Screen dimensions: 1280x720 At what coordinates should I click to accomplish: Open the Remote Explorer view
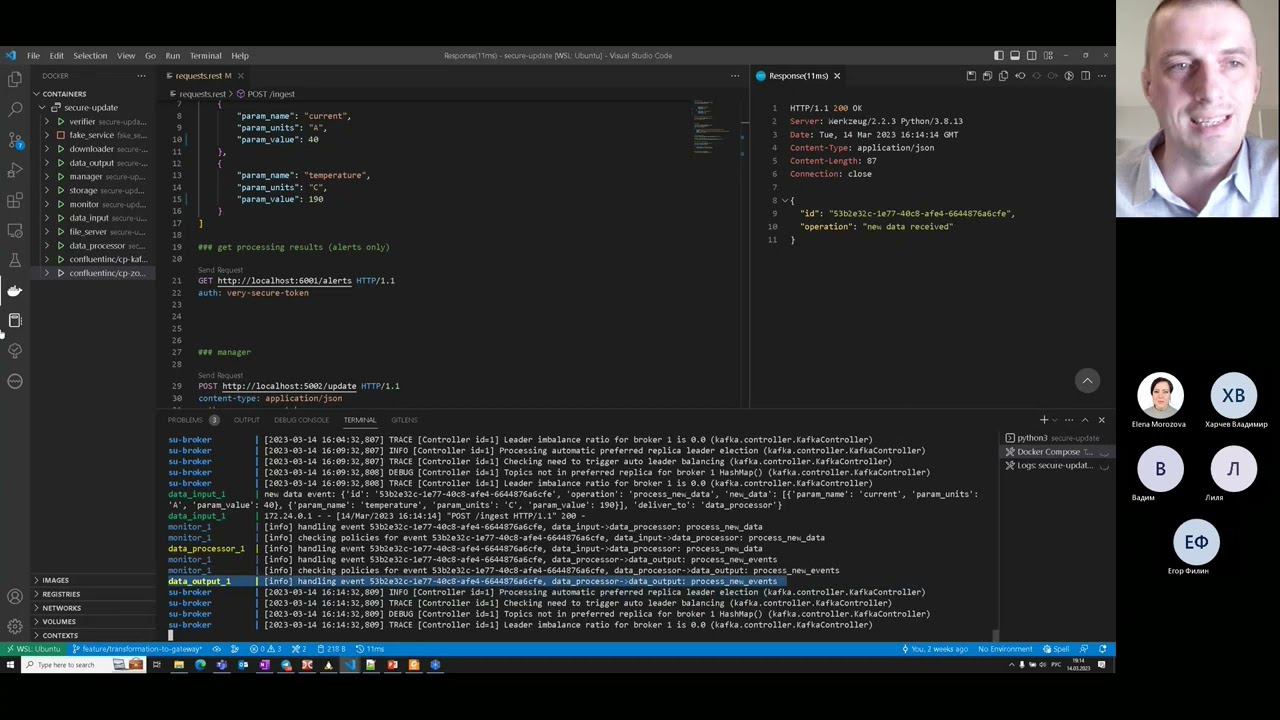click(x=15, y=230)
